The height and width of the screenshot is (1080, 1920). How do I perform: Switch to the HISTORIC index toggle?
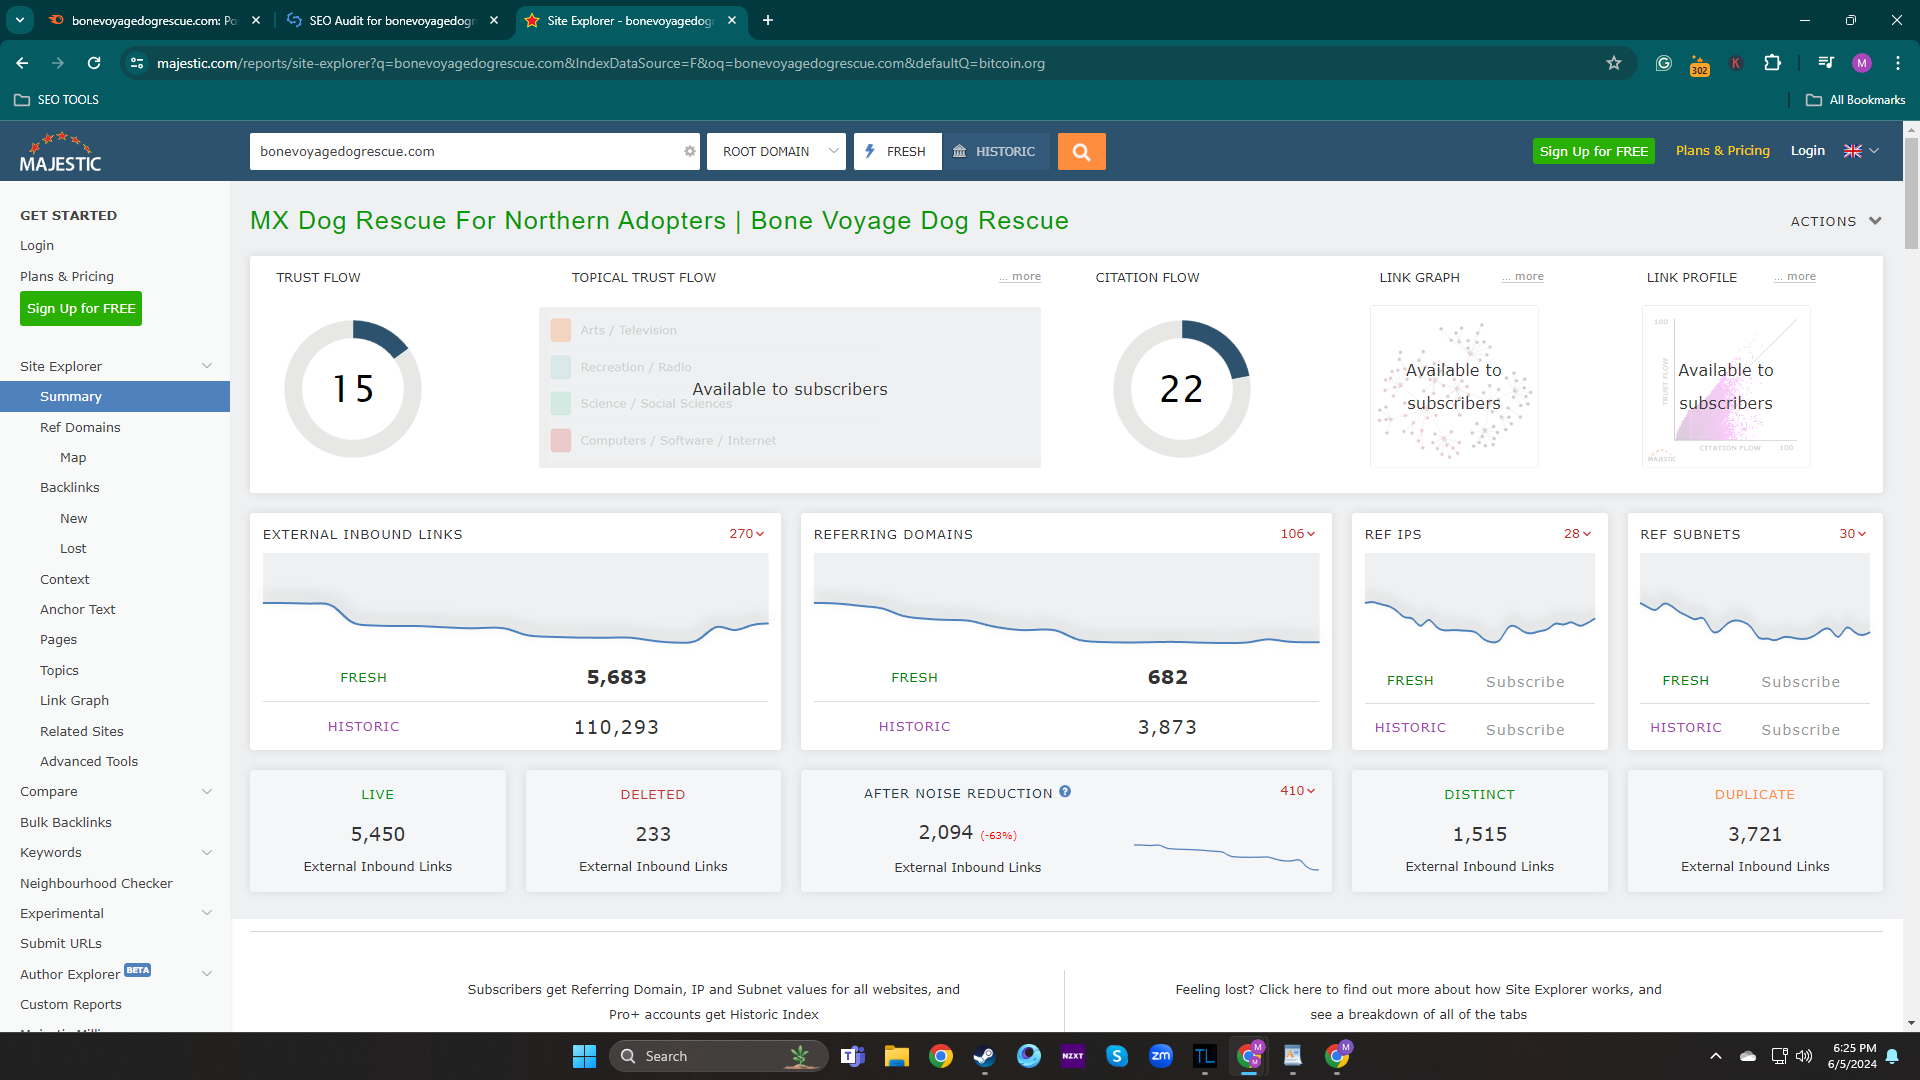point(995,152)
